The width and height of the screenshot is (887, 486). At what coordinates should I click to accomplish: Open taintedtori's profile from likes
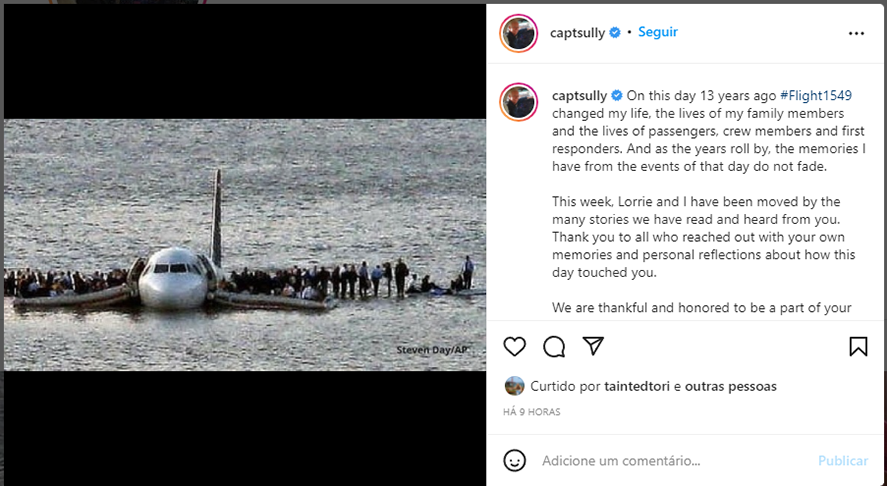(x=636, y=386)
